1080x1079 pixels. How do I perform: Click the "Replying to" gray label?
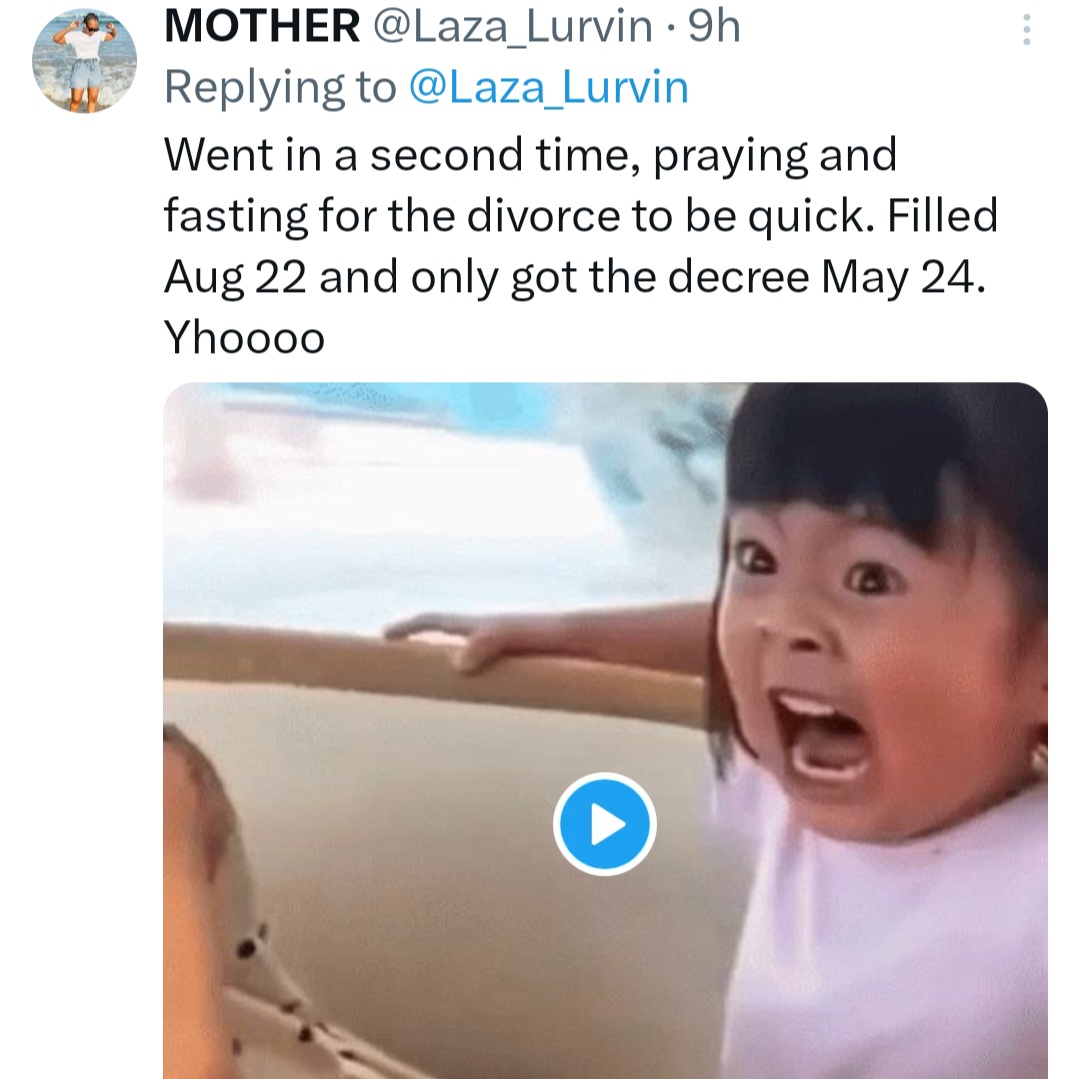[x=280, y=88]
